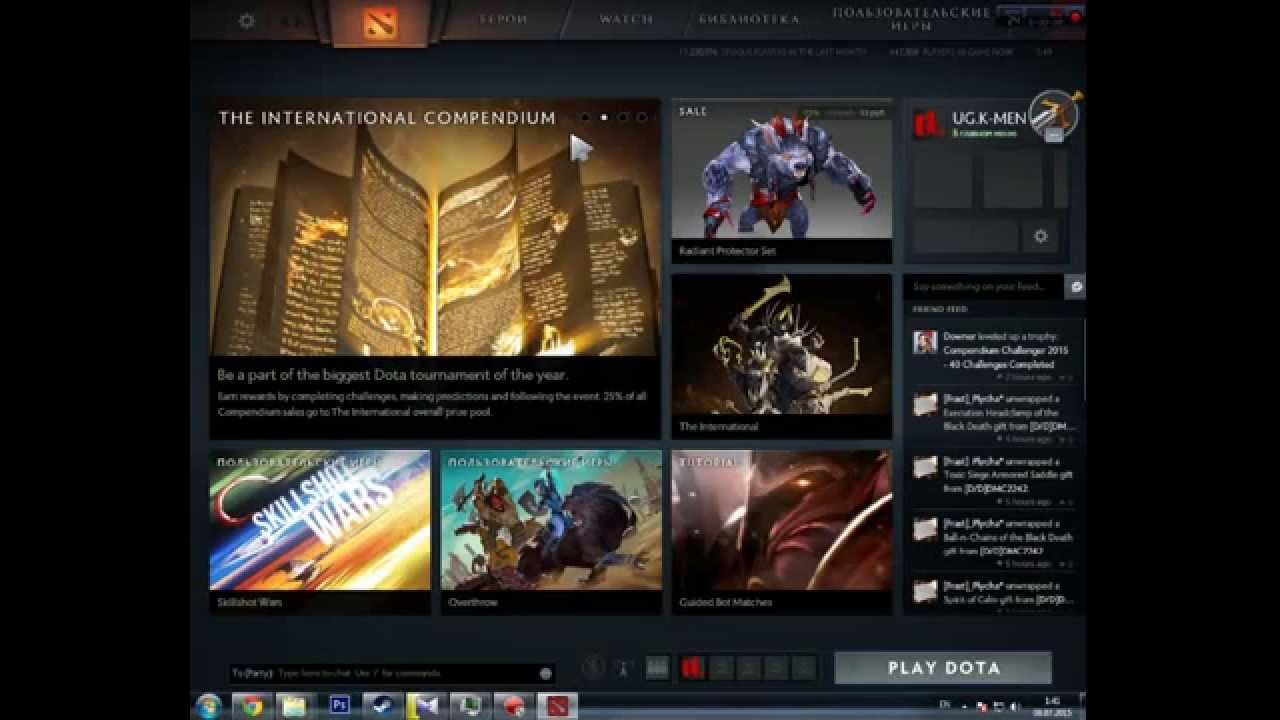The height and width of the screenshot is (720, 1280).
Task: Open the Библиотека tab
Action: pyautogui.click(x=749, y=19)
